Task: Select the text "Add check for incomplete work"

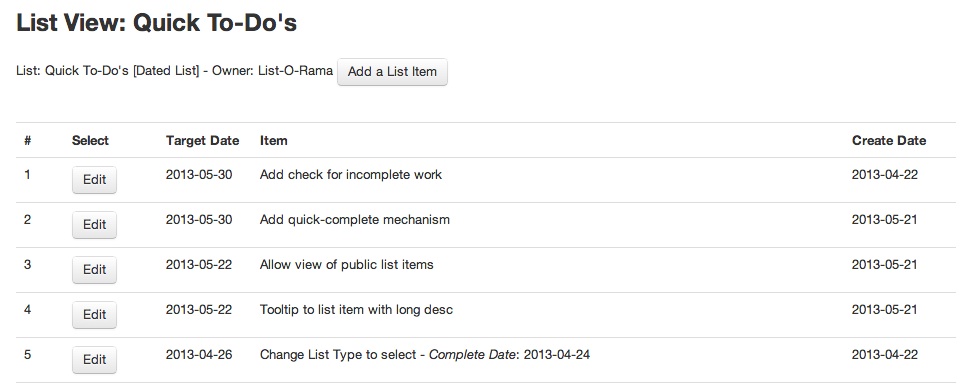Action: click(x=351, y=175)
